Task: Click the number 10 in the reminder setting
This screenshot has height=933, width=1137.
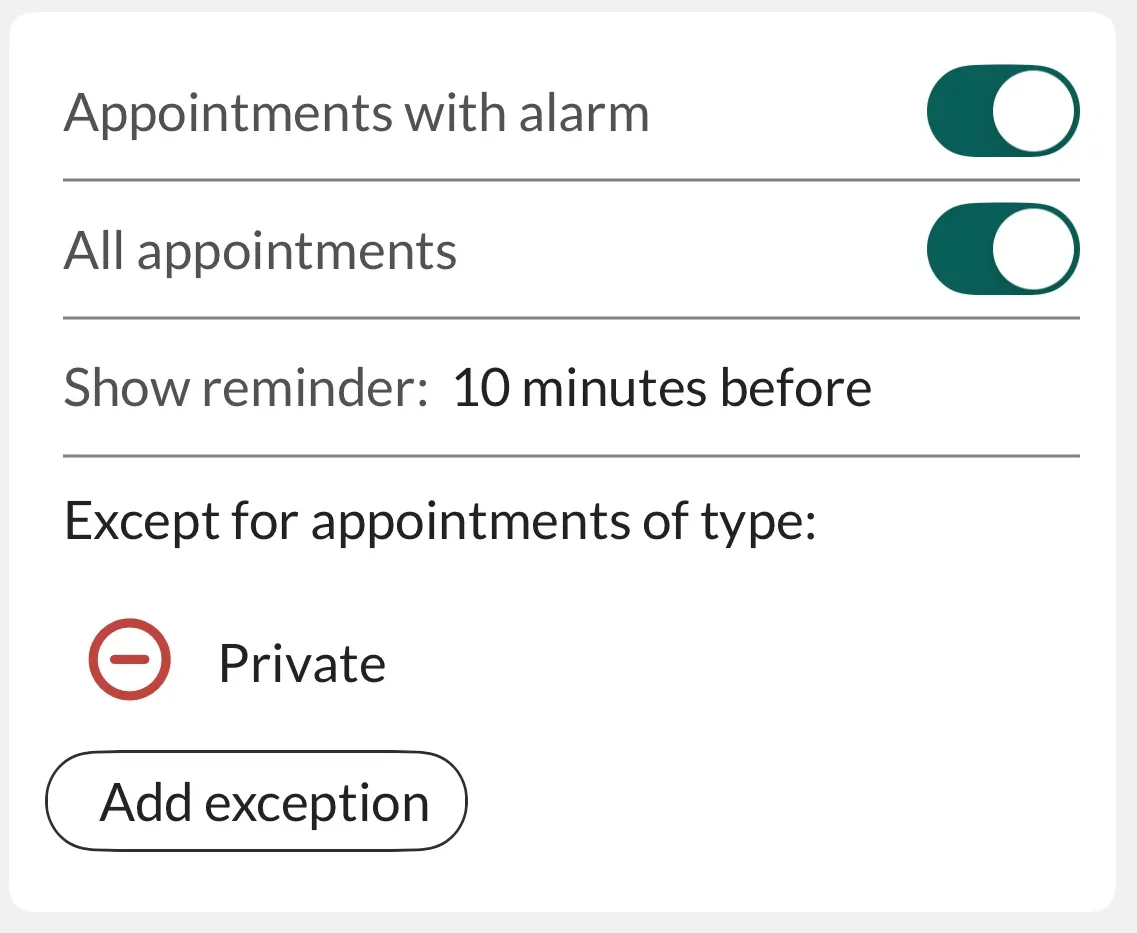Action: tap(480, 388)
